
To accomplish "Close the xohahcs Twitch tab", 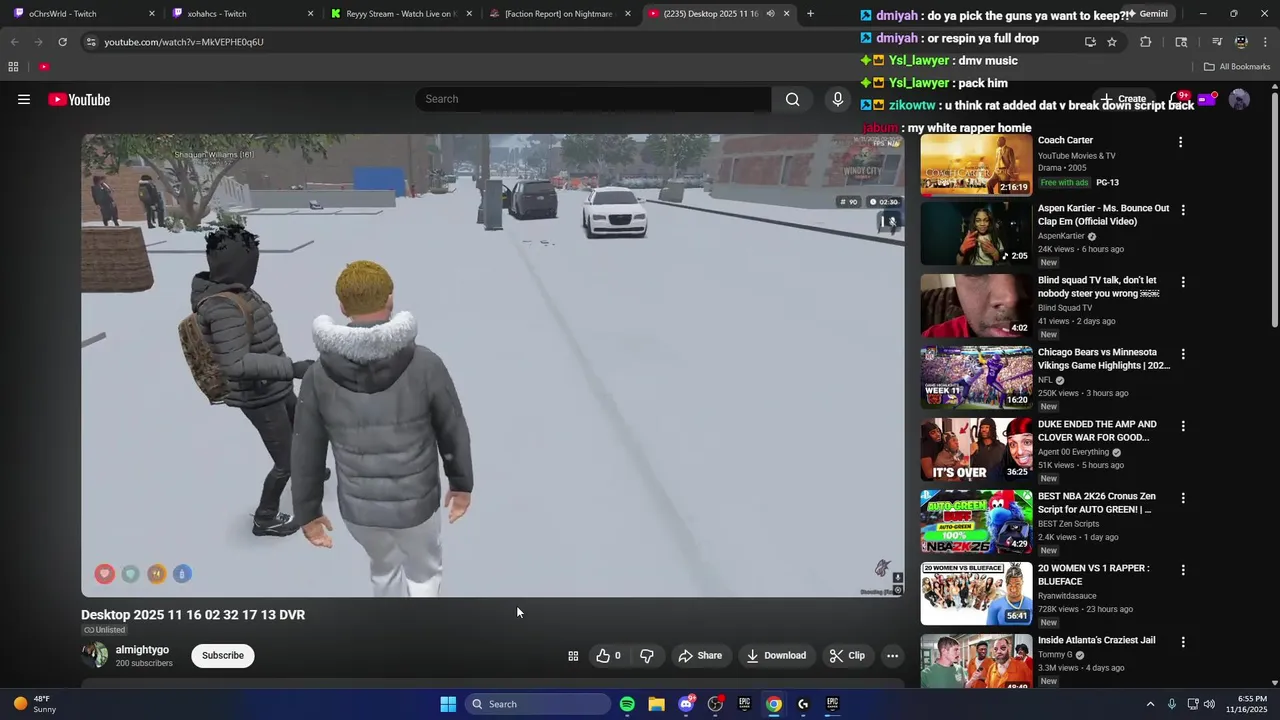I will click(x=310, y=14).
